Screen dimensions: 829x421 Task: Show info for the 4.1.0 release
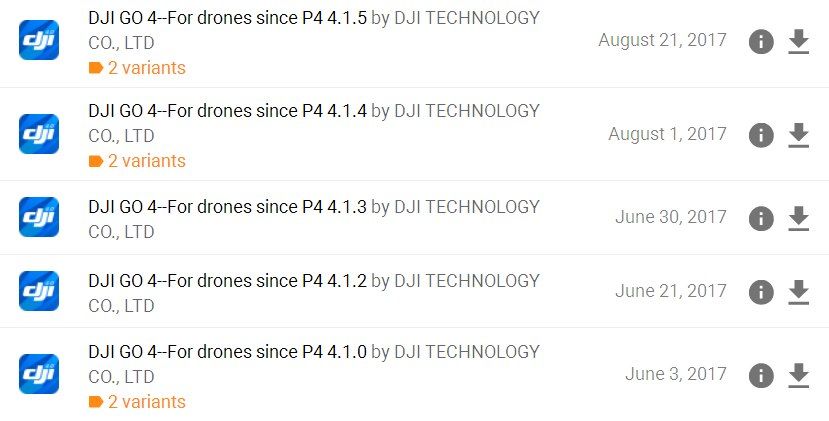[x=761, y=375]
